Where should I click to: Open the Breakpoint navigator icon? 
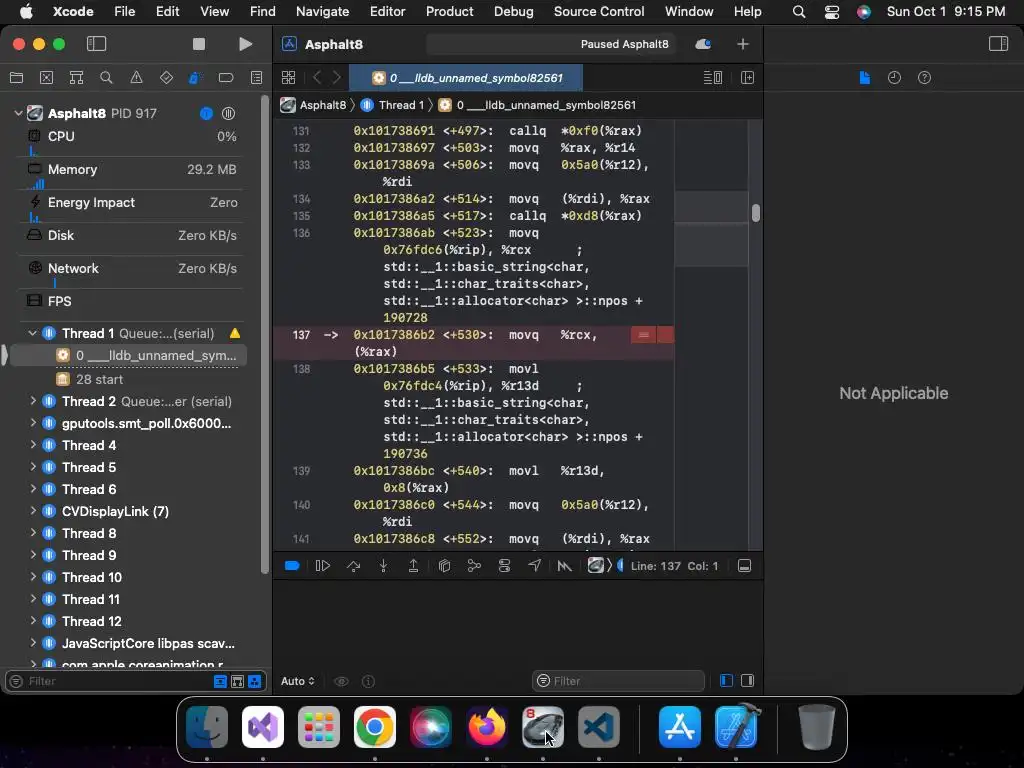pyautogui.click(x=226, y=78)
